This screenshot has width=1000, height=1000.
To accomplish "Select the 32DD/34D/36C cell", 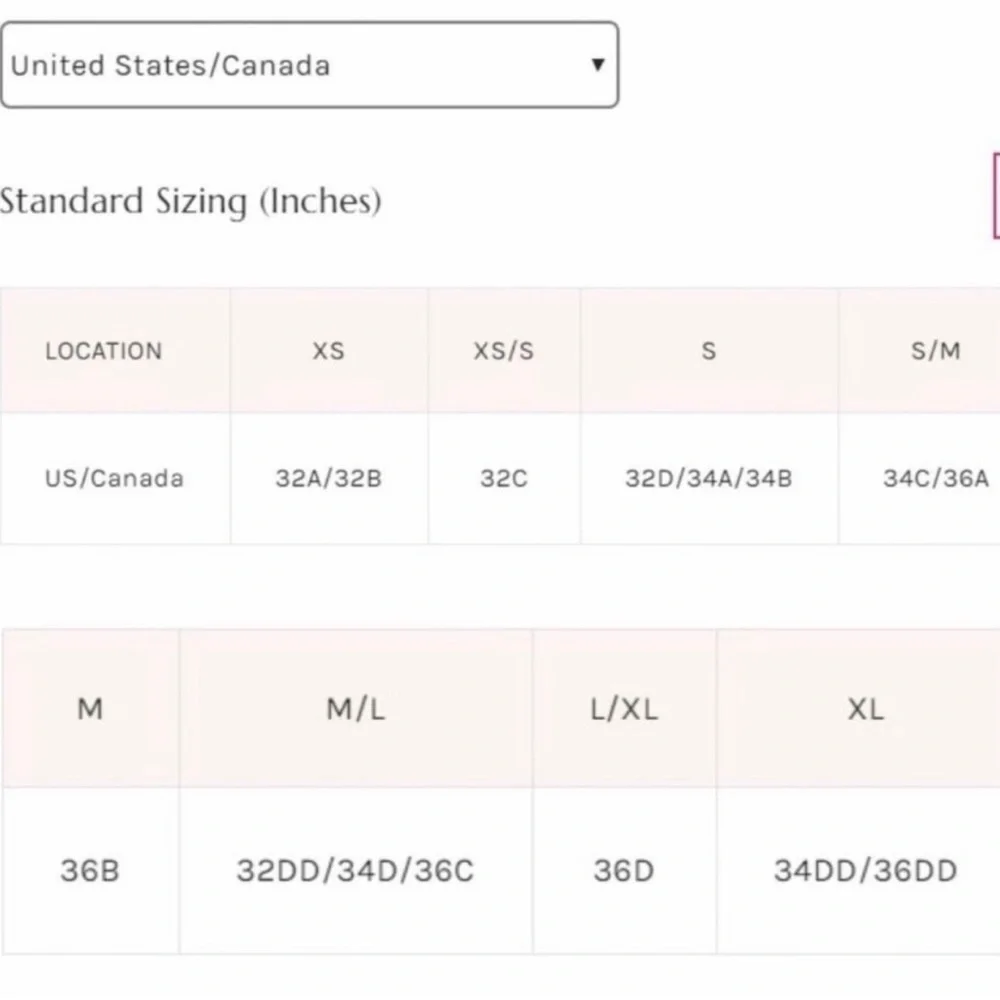I will (x=356, y=871).
